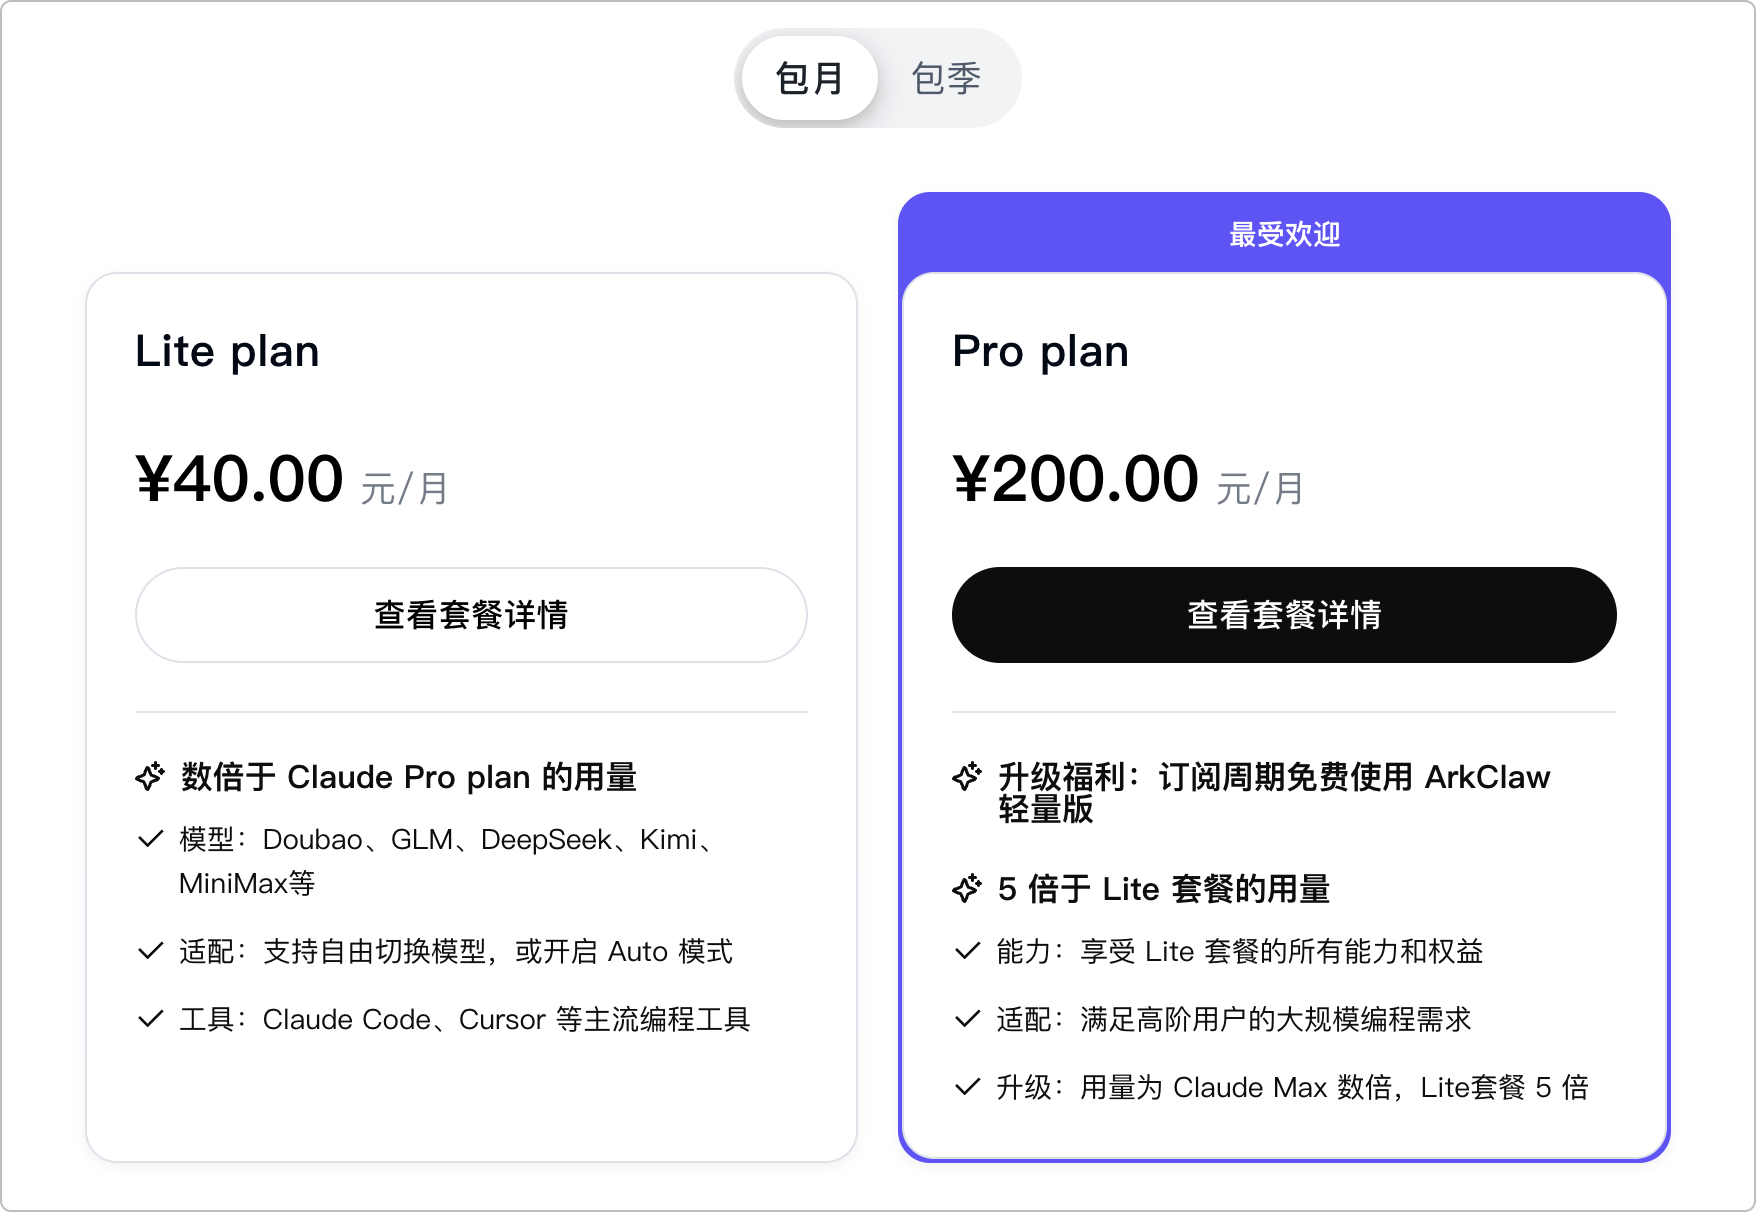This screenshot has width=1756, height=1212.
Task: Click sparkle icon beside 数倍于 Claude Pro plan 的用量
Action: (x=150, y=777)
